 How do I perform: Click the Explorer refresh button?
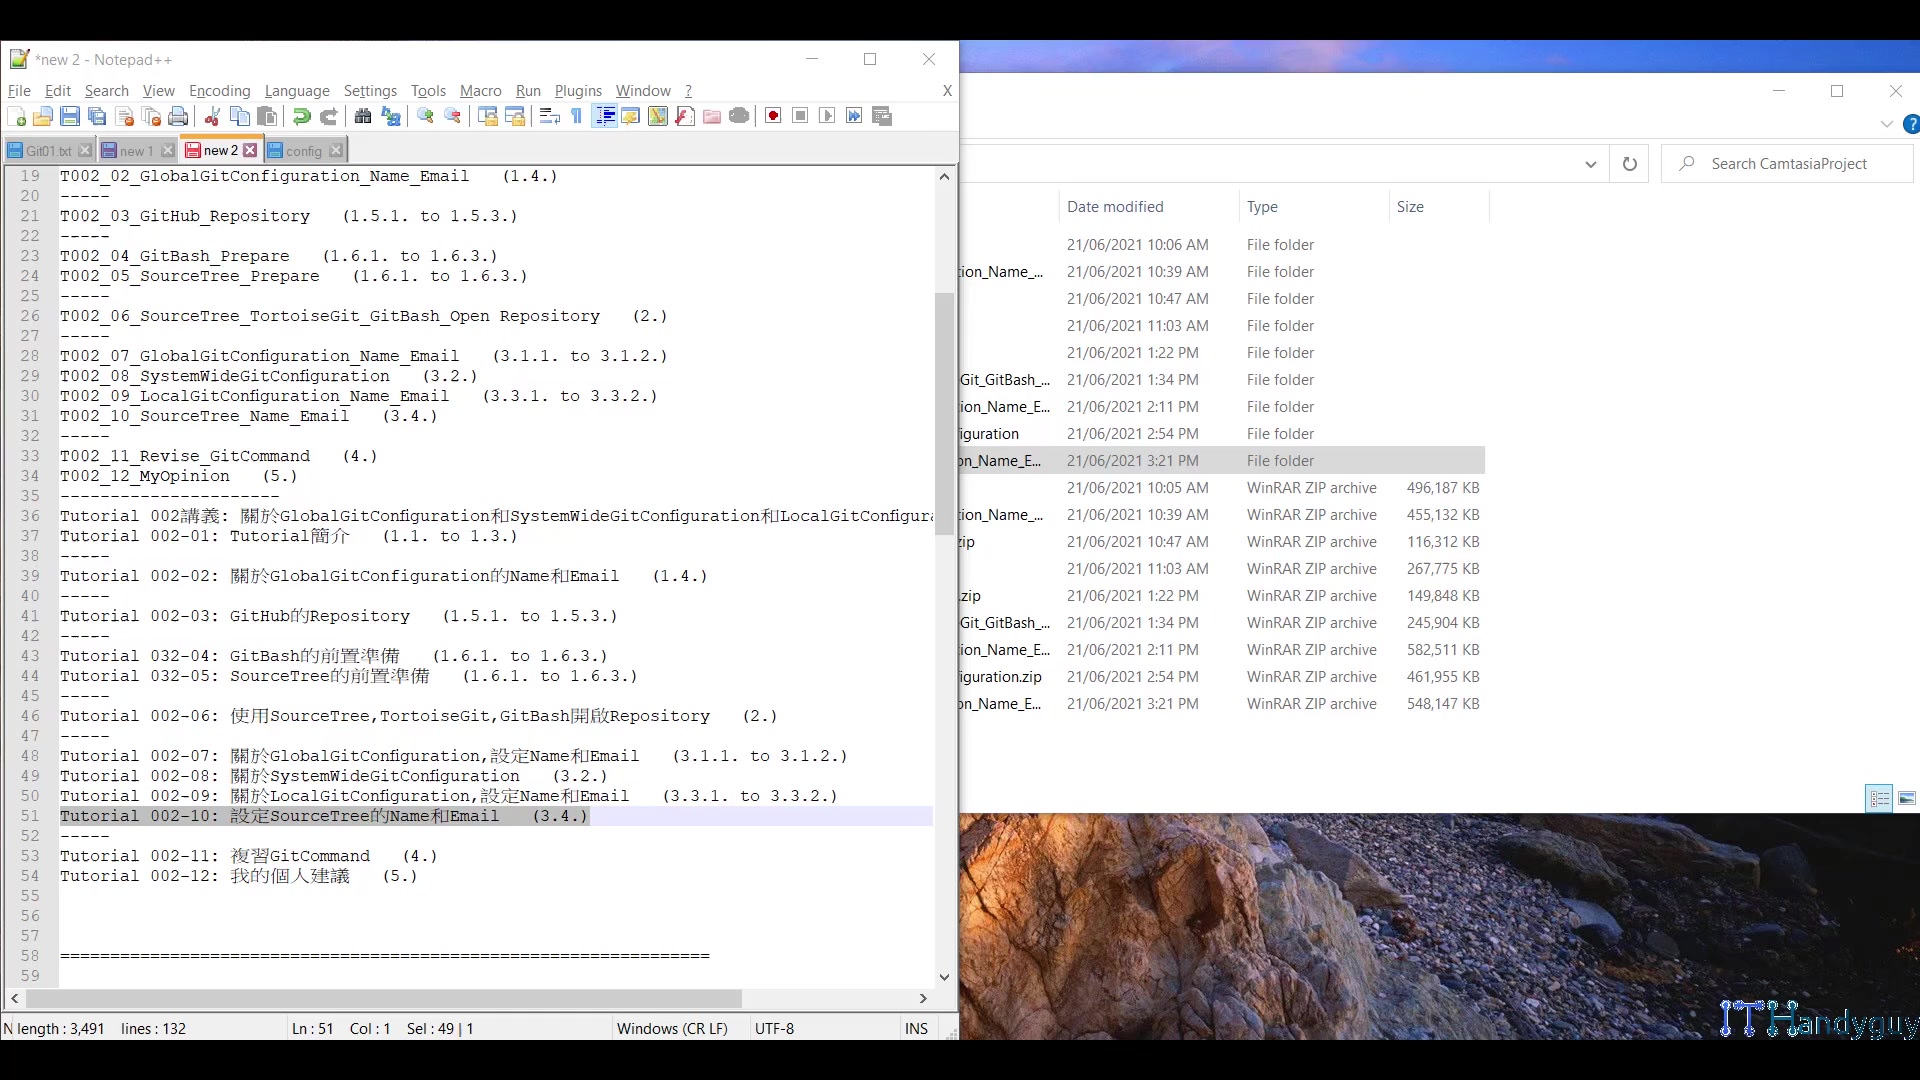(x=1629, y=164)
